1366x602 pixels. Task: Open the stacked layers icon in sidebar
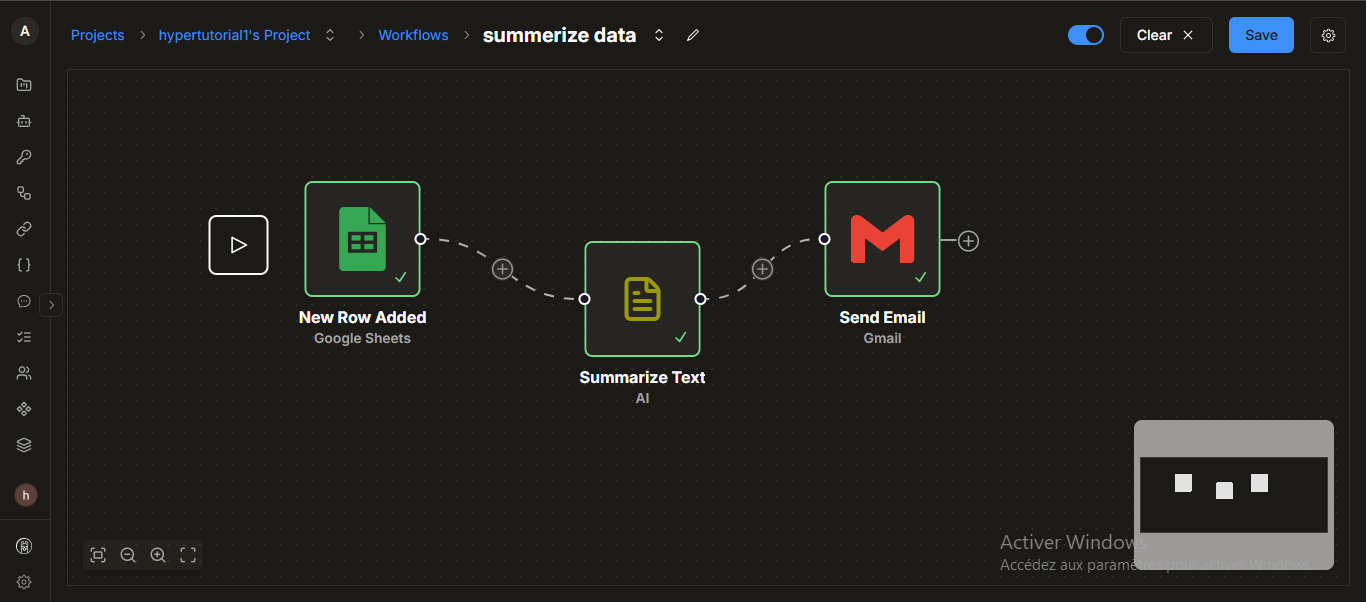pos(24,445)
